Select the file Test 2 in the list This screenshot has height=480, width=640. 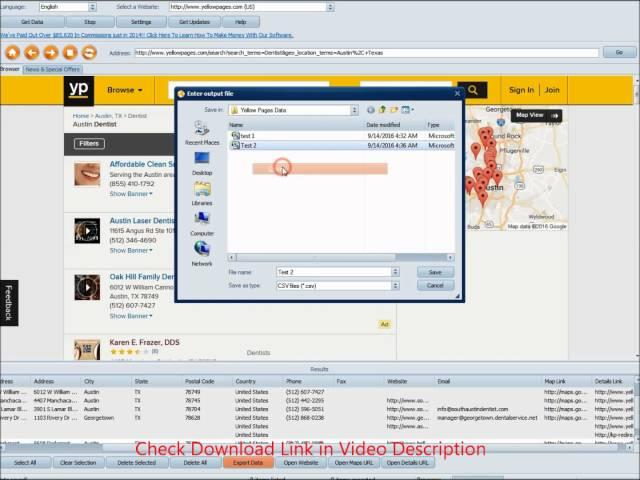click(341, 145)
